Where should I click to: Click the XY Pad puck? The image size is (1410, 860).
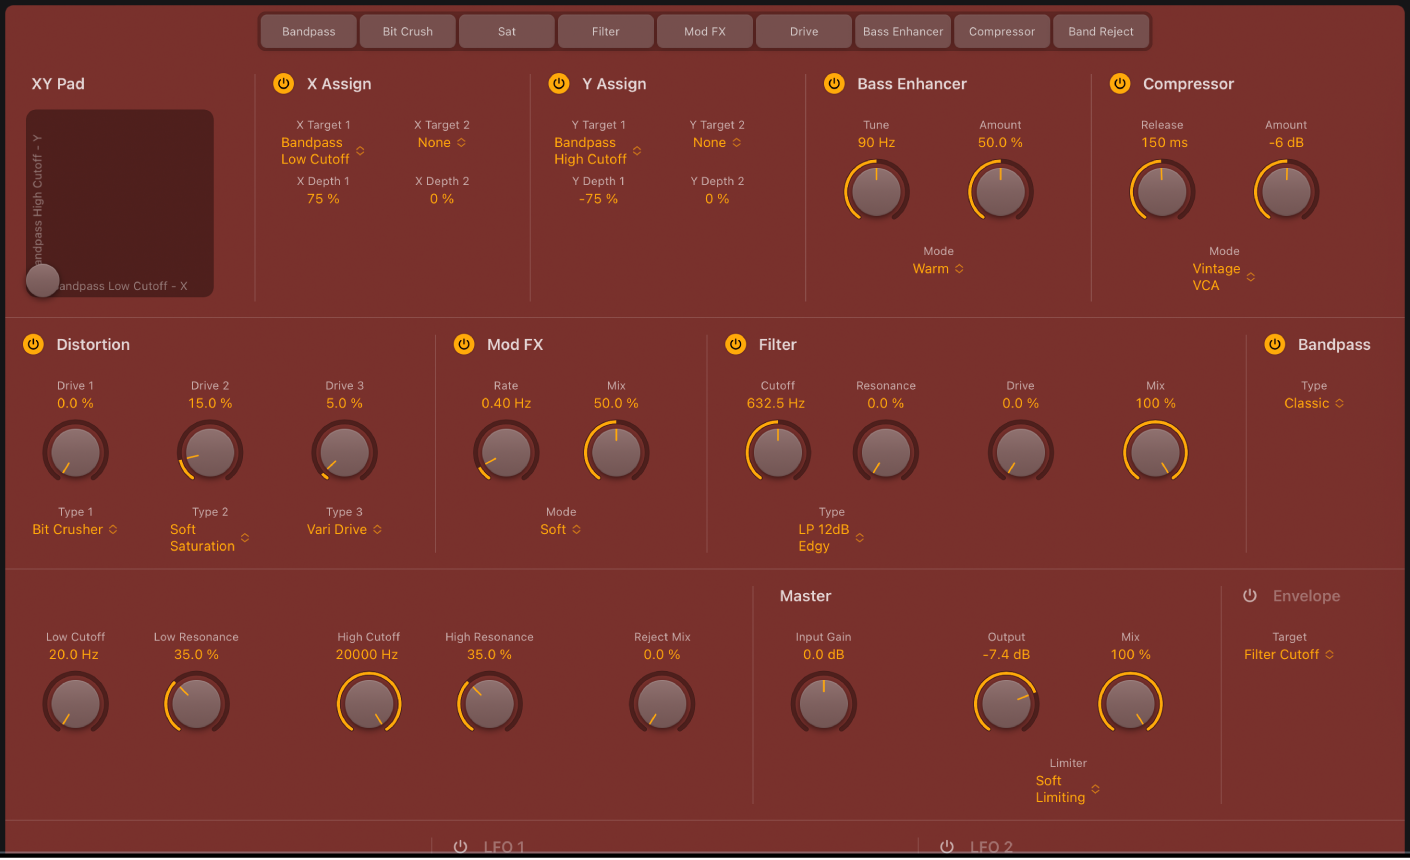(42, 280)
